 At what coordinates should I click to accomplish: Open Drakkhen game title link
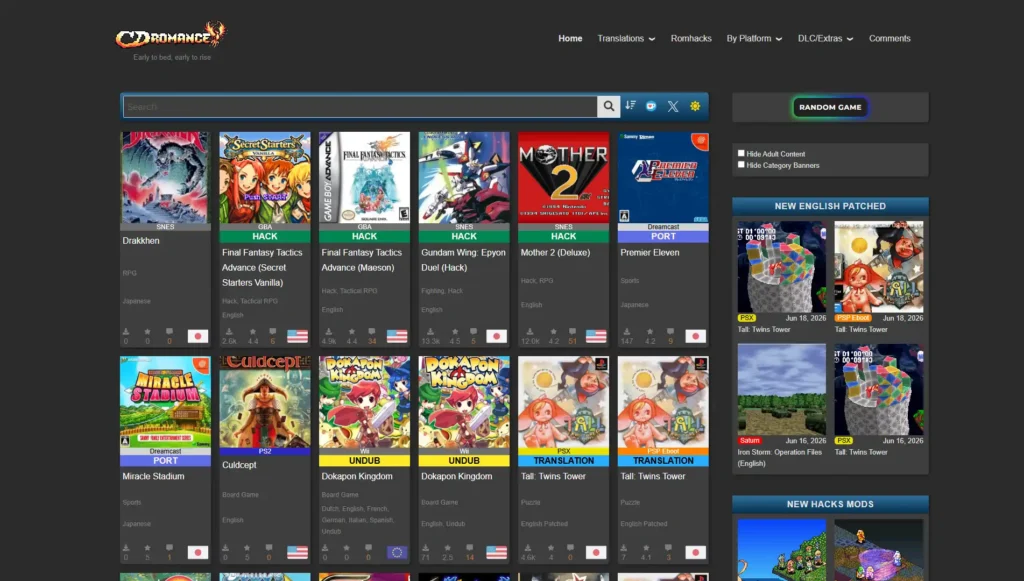click(x=141, y=240)
